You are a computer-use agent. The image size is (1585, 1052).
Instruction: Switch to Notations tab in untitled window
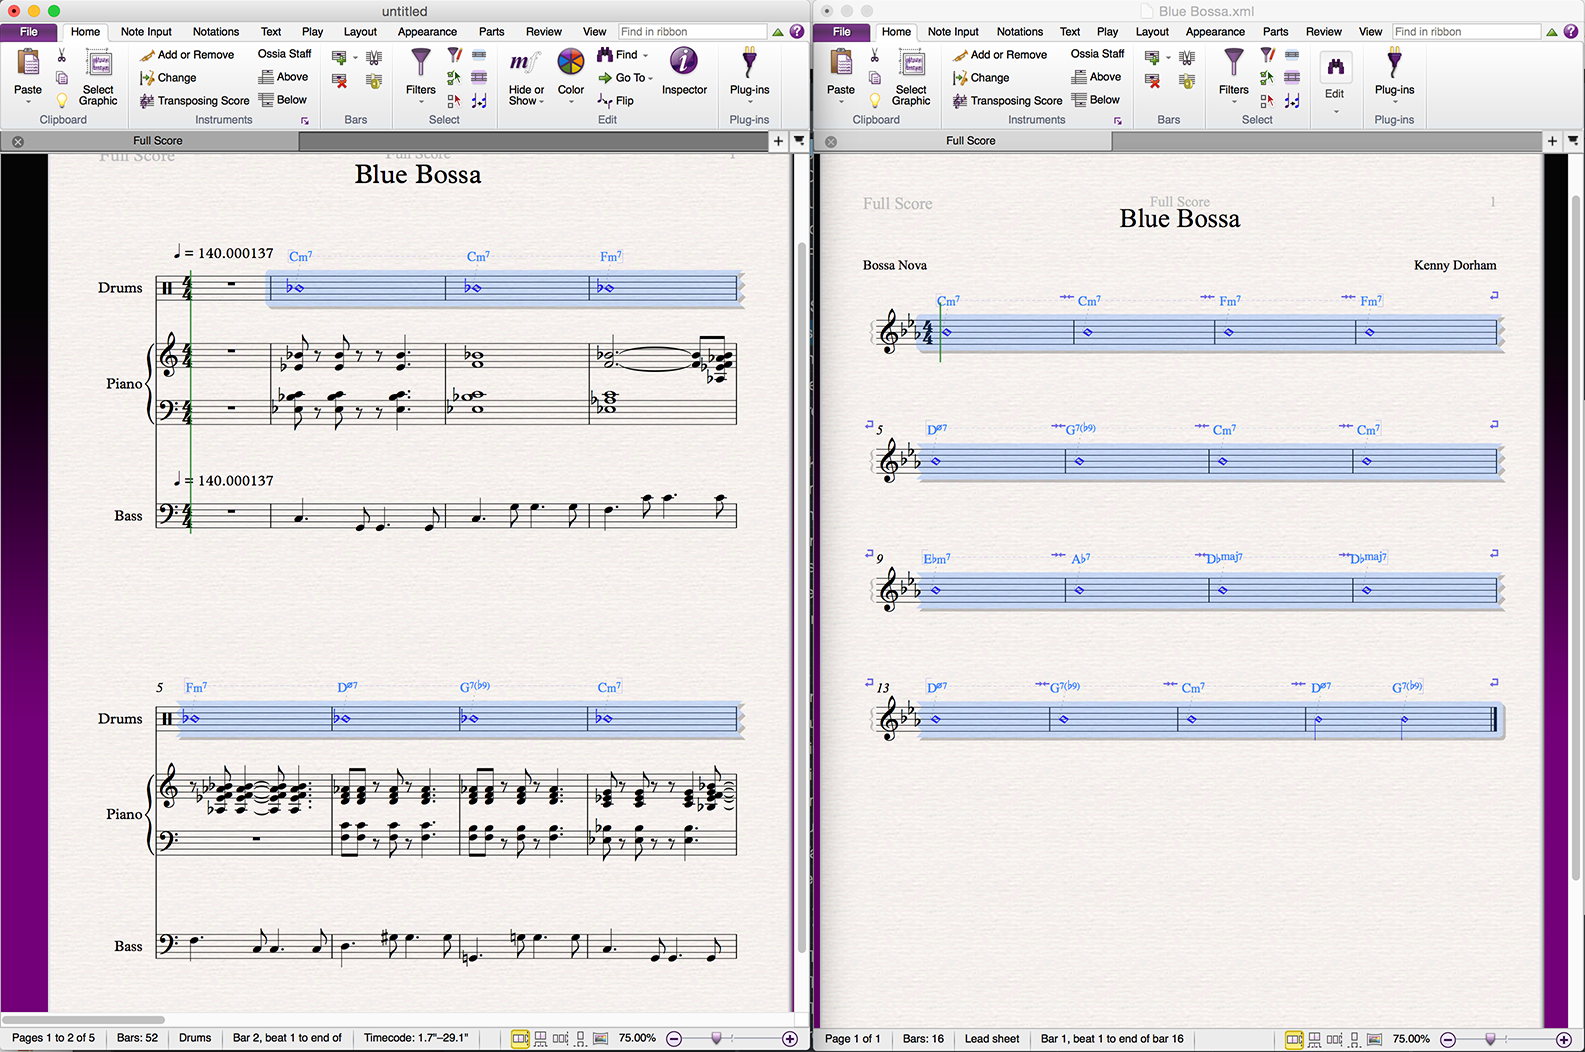(216, 32)
